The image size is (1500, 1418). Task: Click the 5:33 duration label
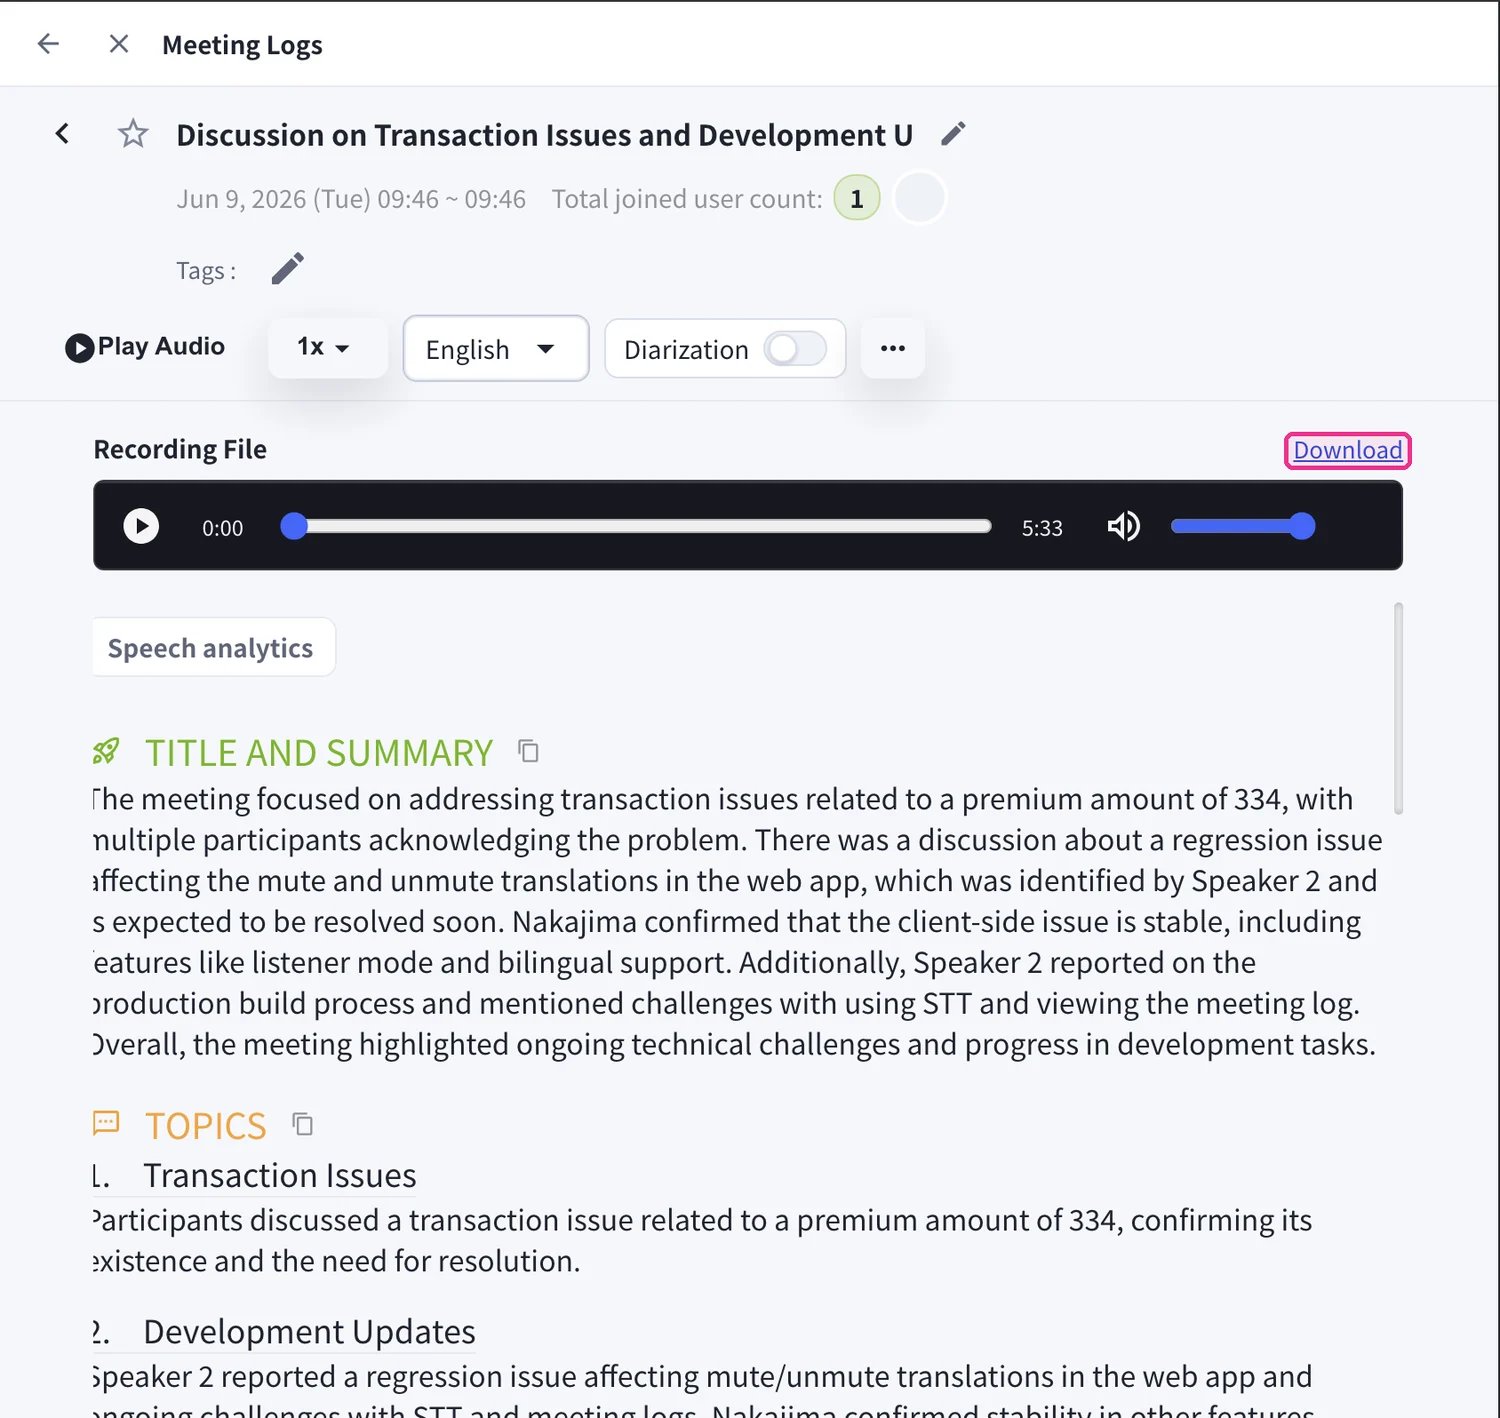click(1042, 528)
